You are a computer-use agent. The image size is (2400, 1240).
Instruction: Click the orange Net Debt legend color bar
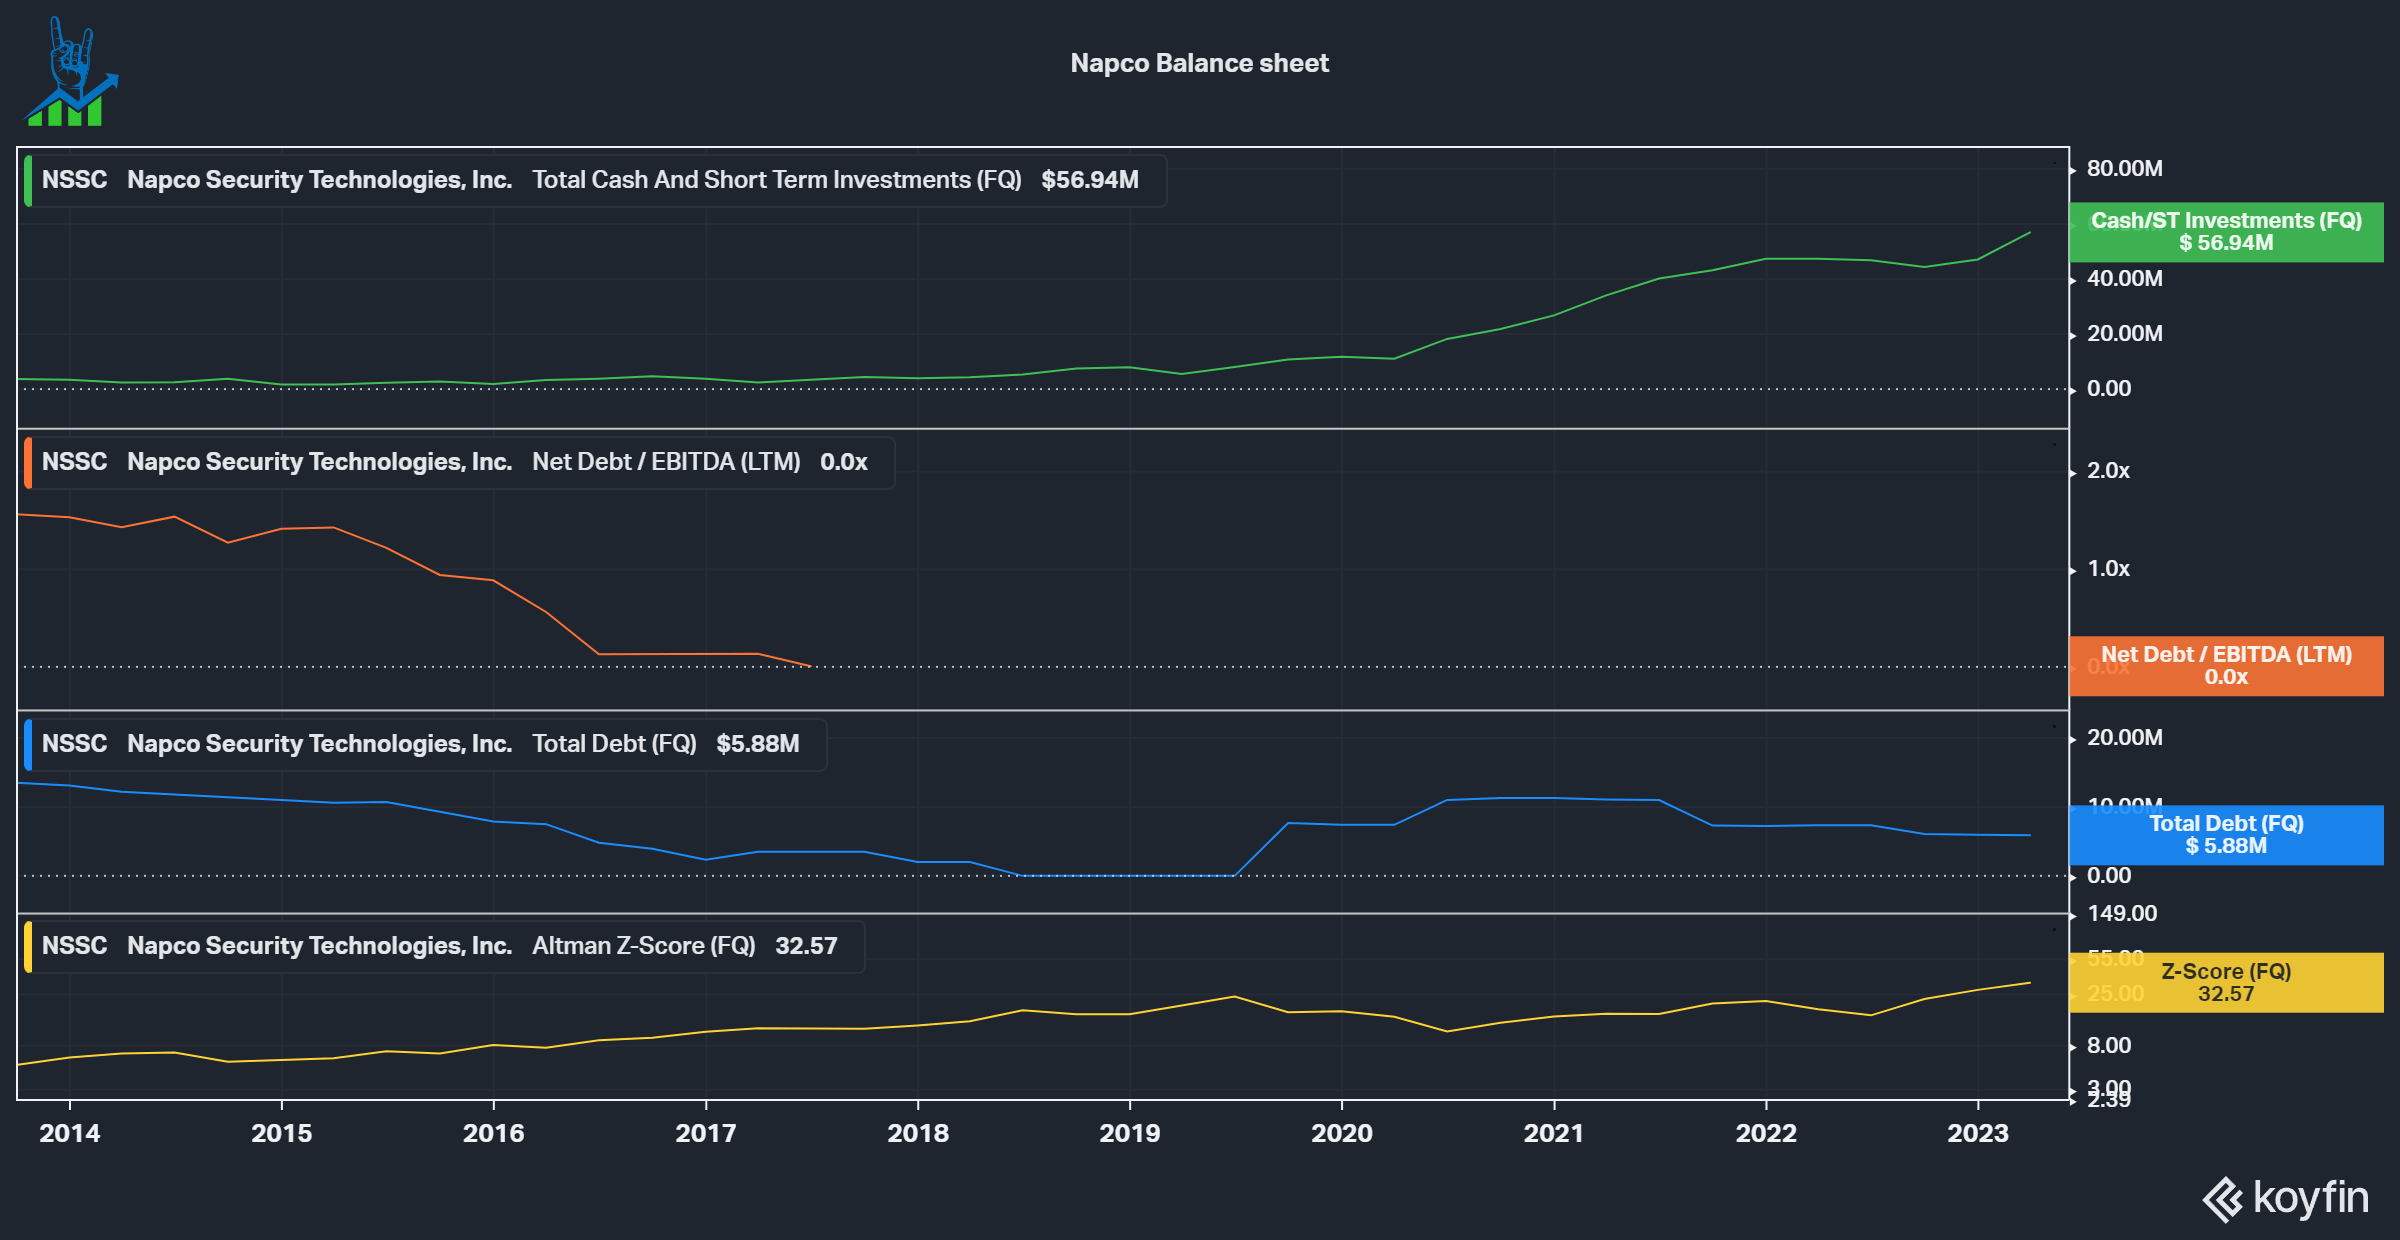click(x=28, y=462)
